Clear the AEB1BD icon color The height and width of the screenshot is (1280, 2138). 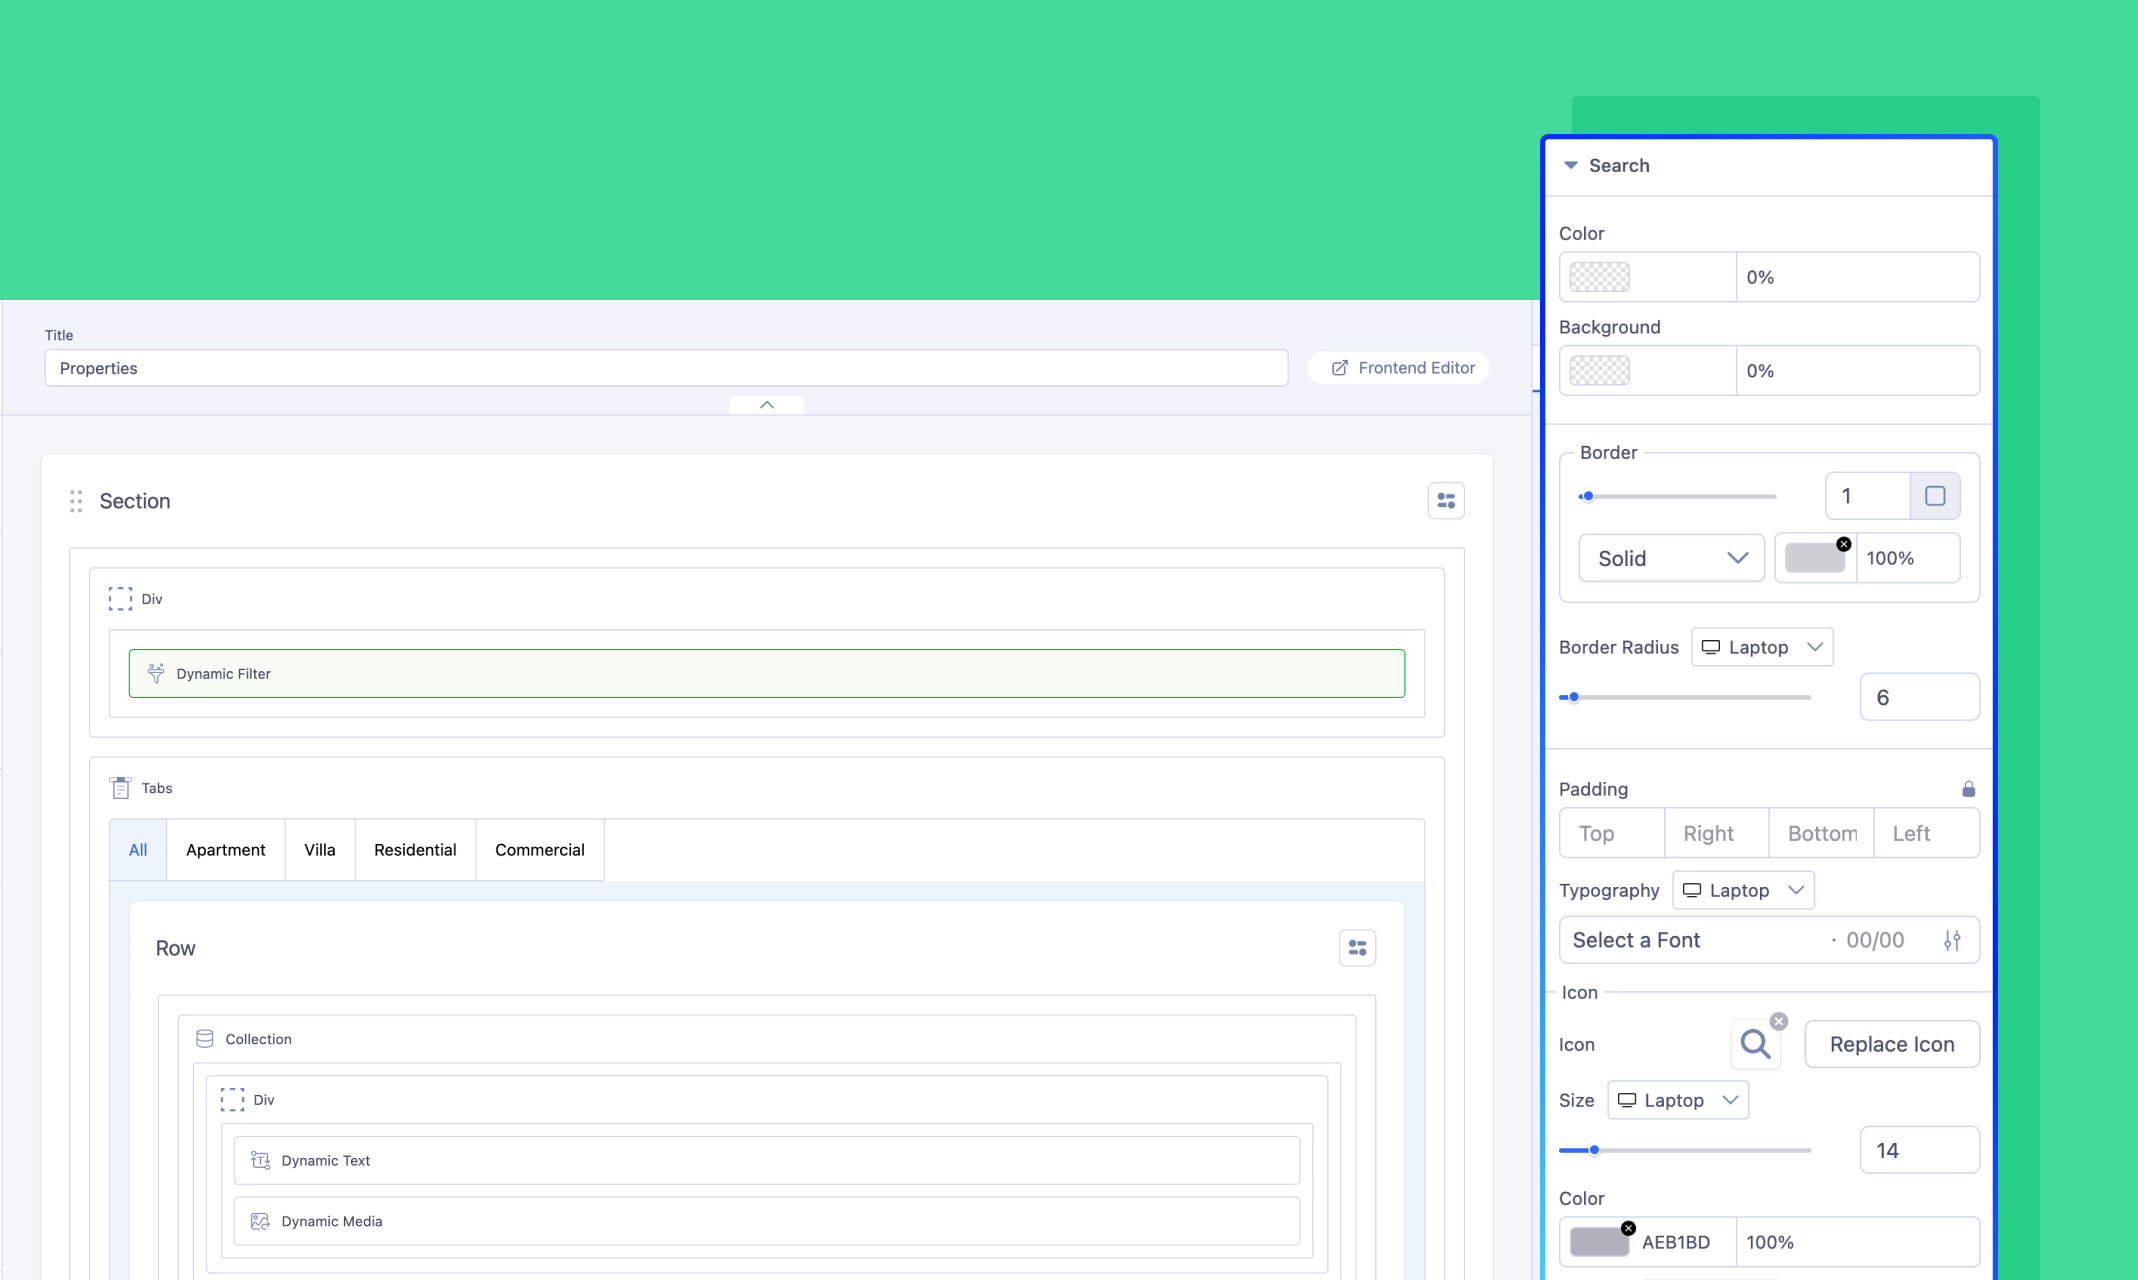[1628, 1228]
